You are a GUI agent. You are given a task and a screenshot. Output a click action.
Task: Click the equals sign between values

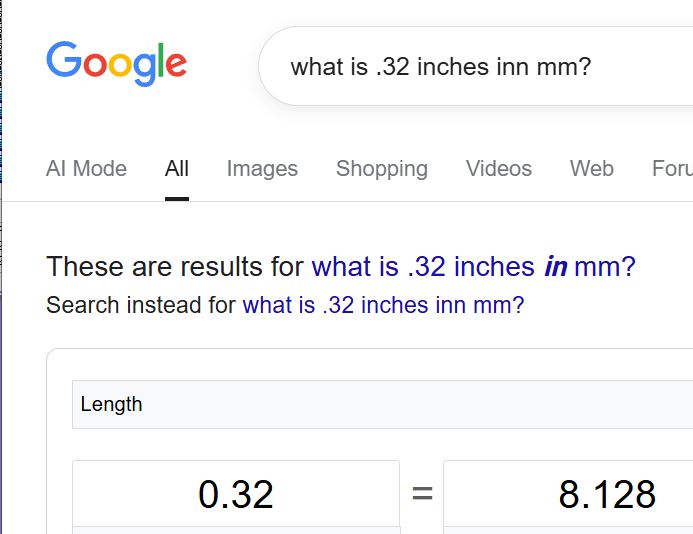click(422, 493)
